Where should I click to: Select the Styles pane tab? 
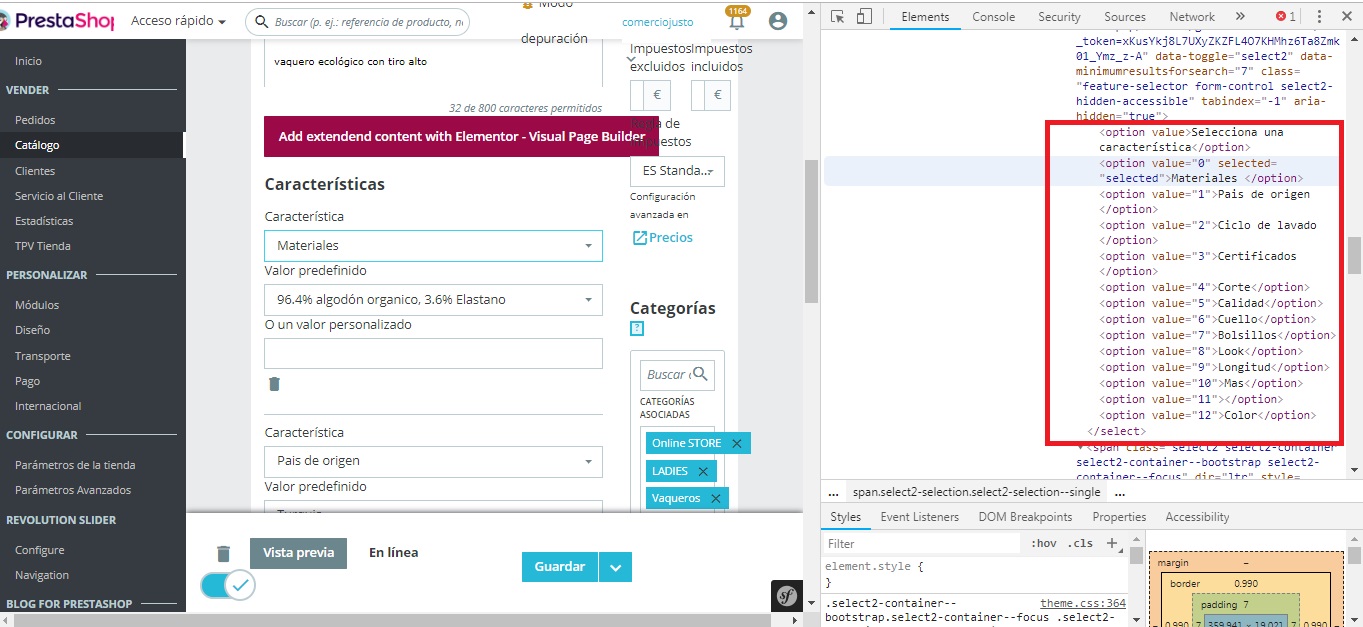(x=845, y=517)
